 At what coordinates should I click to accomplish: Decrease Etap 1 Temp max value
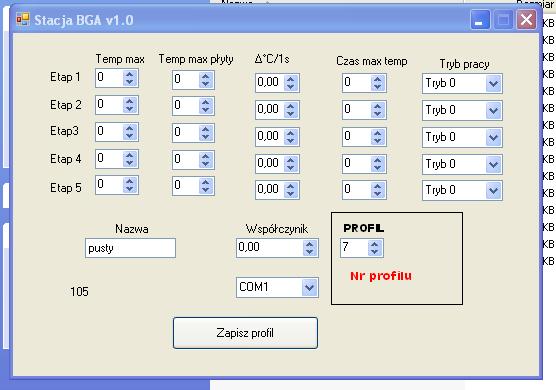[130, 82]
